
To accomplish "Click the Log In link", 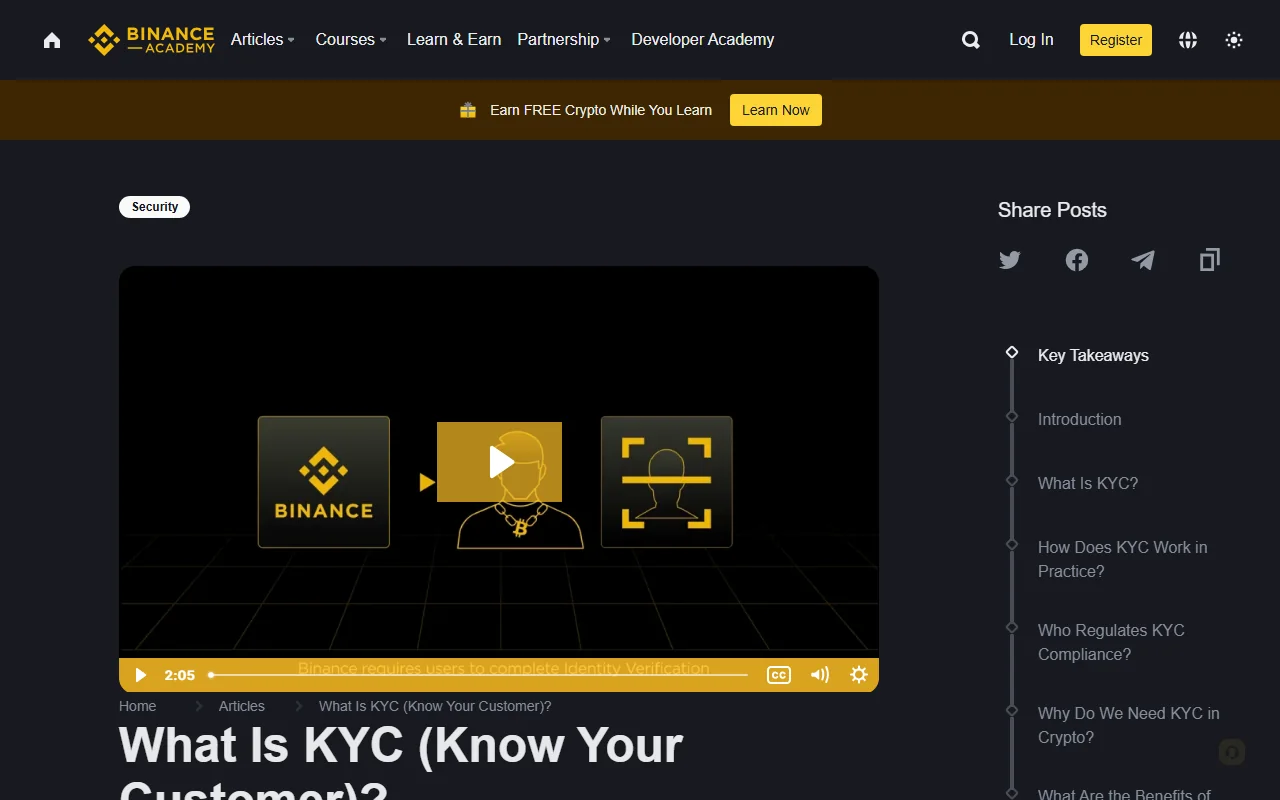I will click(x=1031, y=40).
